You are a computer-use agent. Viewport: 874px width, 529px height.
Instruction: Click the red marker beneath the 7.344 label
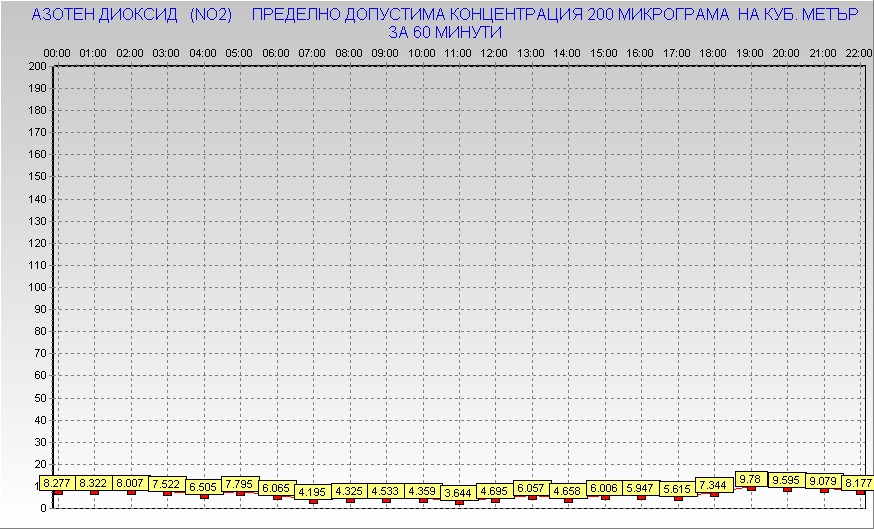(714, 494)
